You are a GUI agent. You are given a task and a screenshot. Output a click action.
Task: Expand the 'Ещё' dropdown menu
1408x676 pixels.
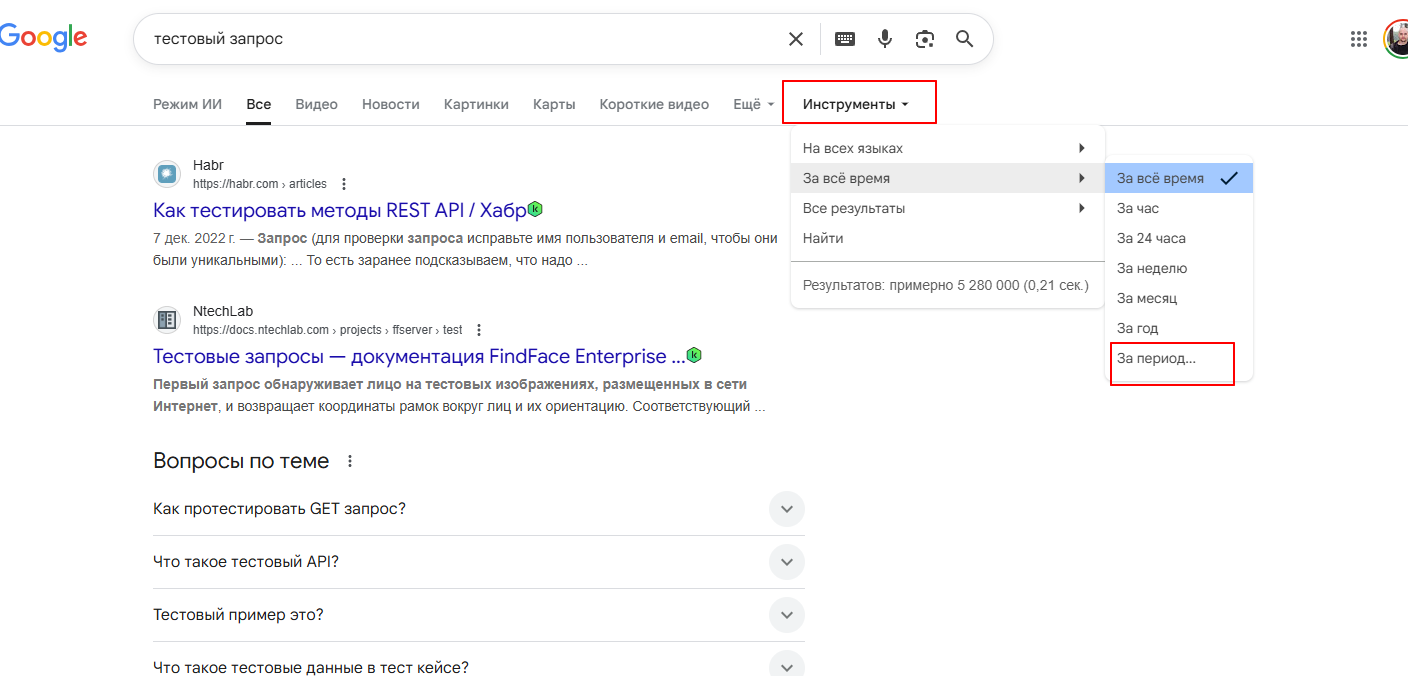[x=753, y=104]
